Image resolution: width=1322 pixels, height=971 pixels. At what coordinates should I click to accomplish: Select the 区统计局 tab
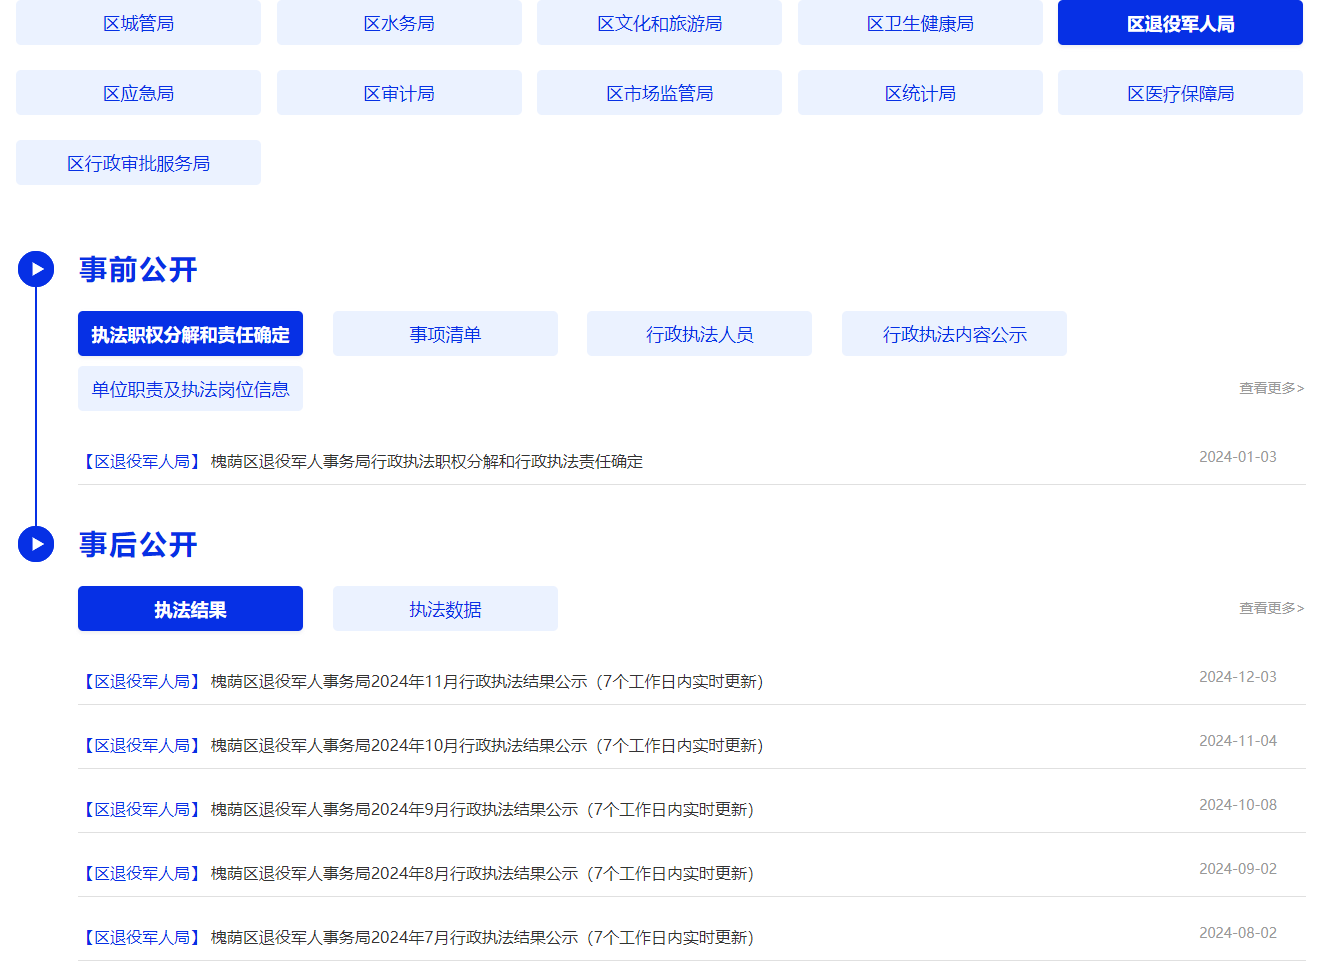click(x=920, y=93)
